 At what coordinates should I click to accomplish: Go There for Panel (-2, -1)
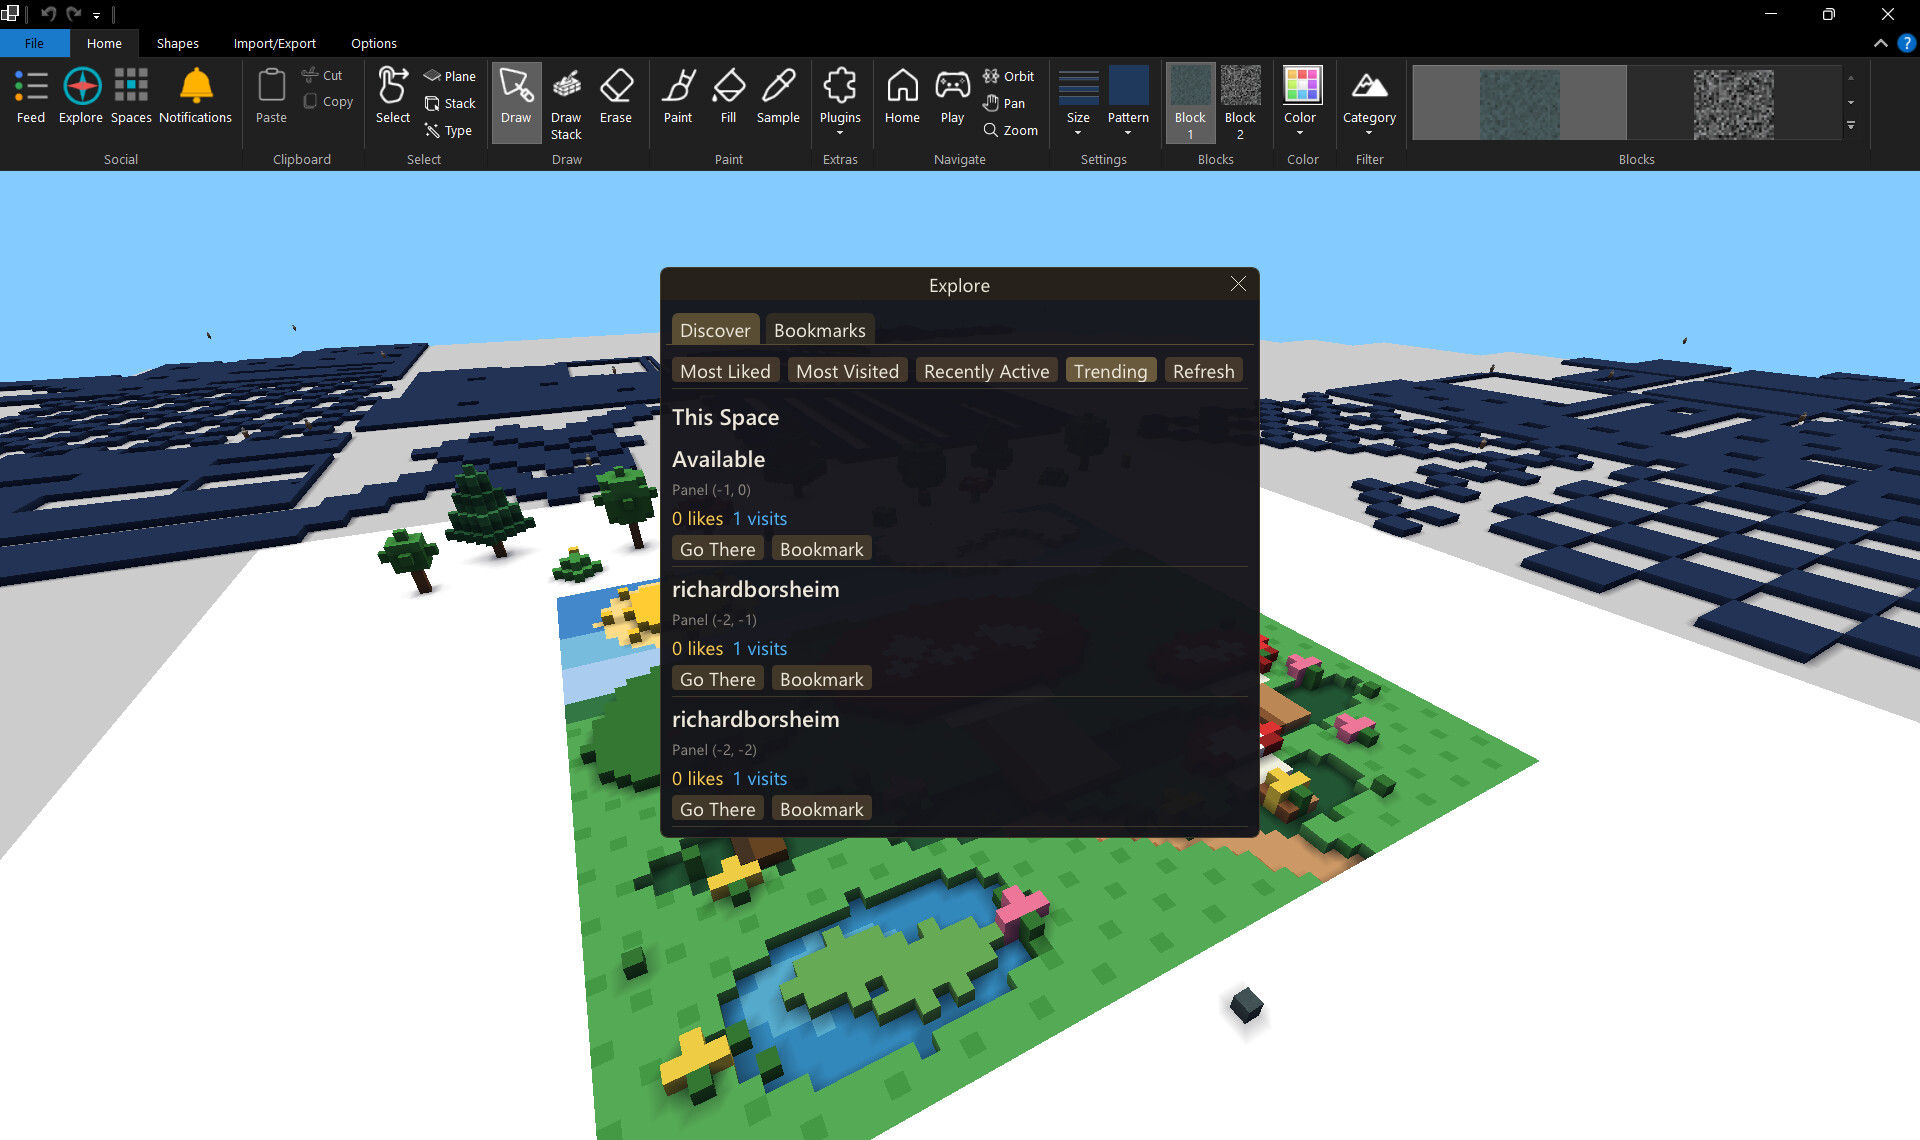[x=717, y=679]
